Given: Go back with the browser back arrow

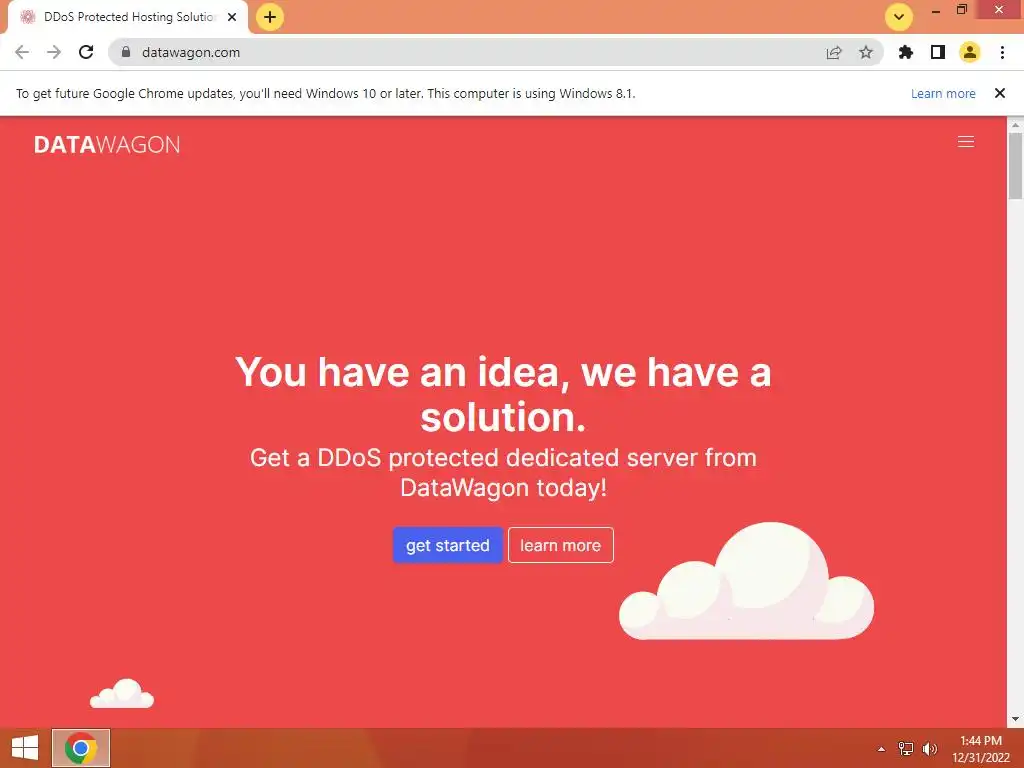Looking at the screenshot, I should click(22, 52).
